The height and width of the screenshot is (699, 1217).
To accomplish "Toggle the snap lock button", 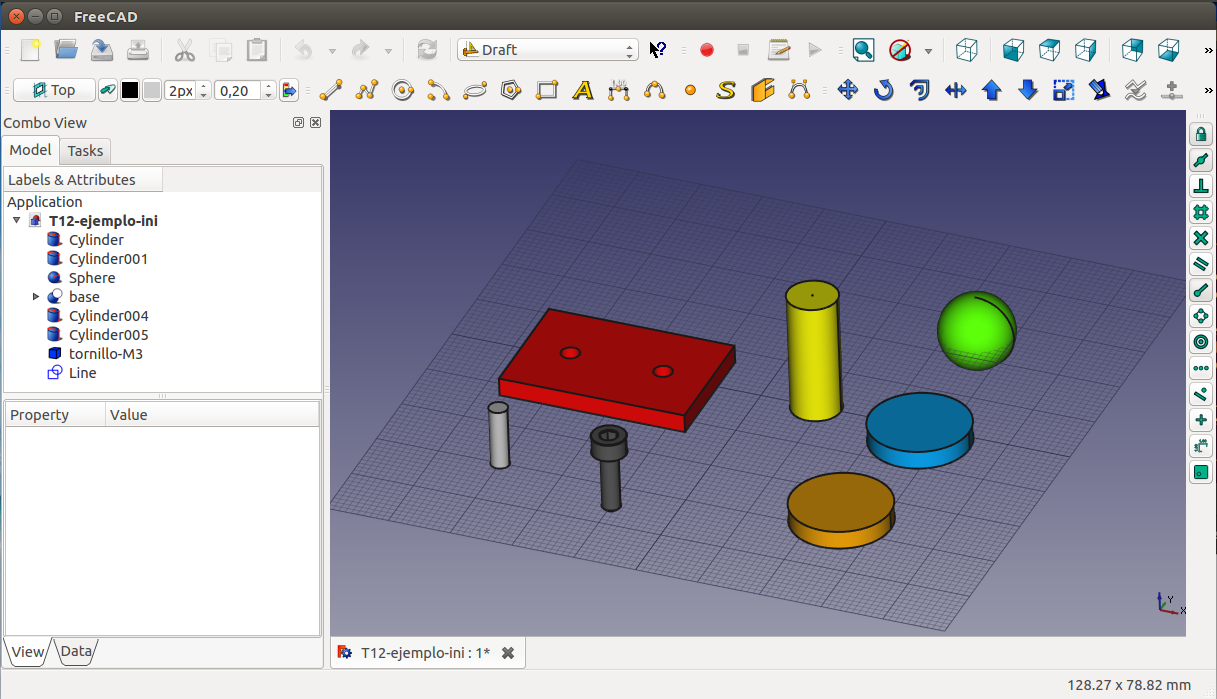I will tap(1201, 134).
